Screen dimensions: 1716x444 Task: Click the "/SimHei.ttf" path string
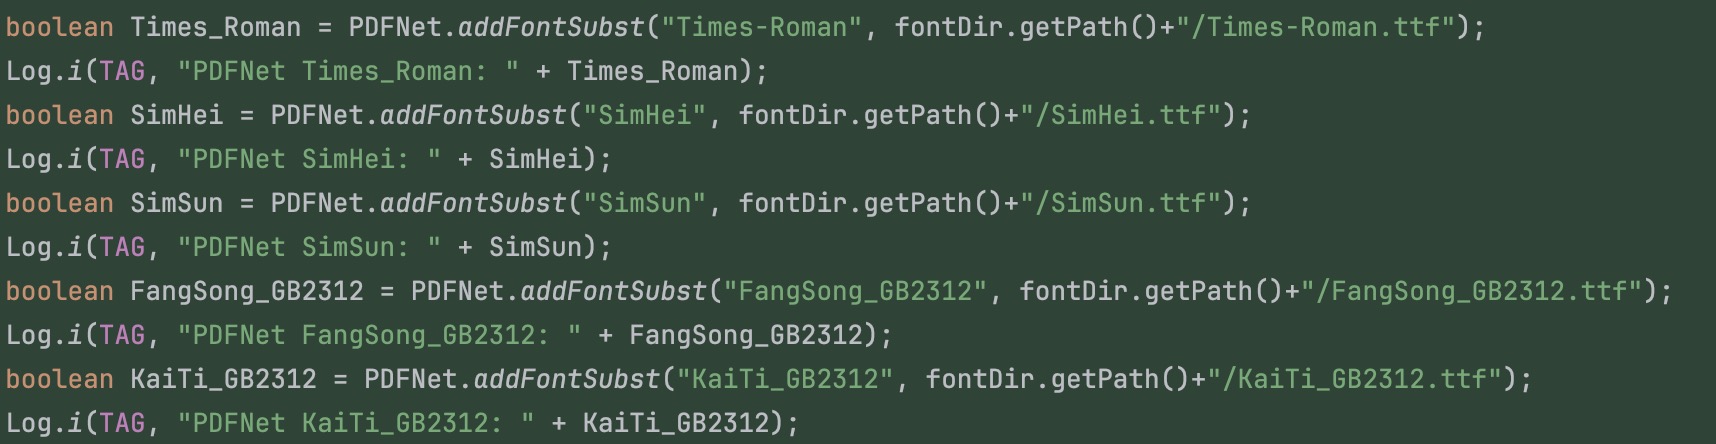[1128, 115]
